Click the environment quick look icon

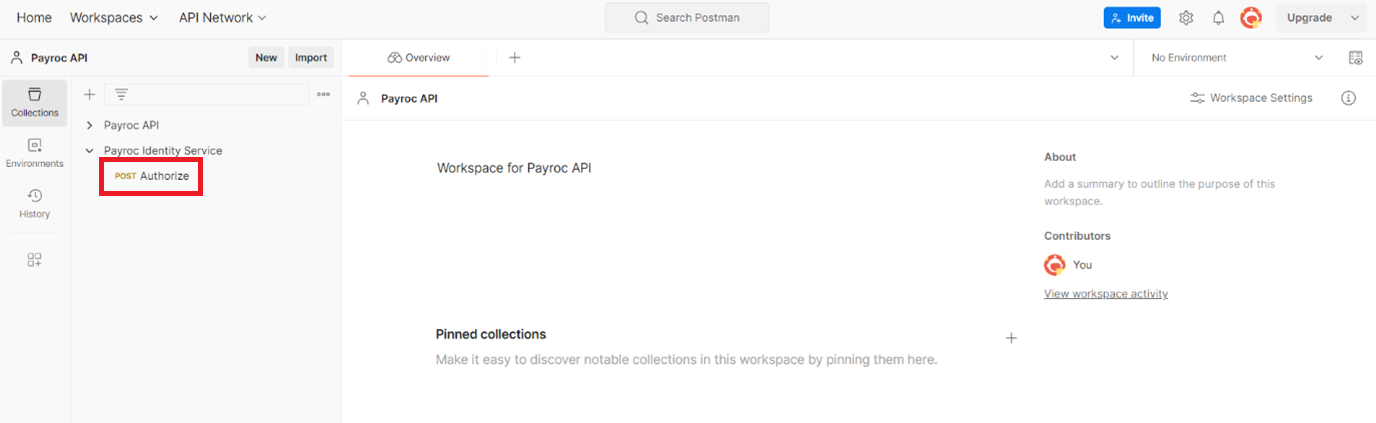coord(1355,58)
